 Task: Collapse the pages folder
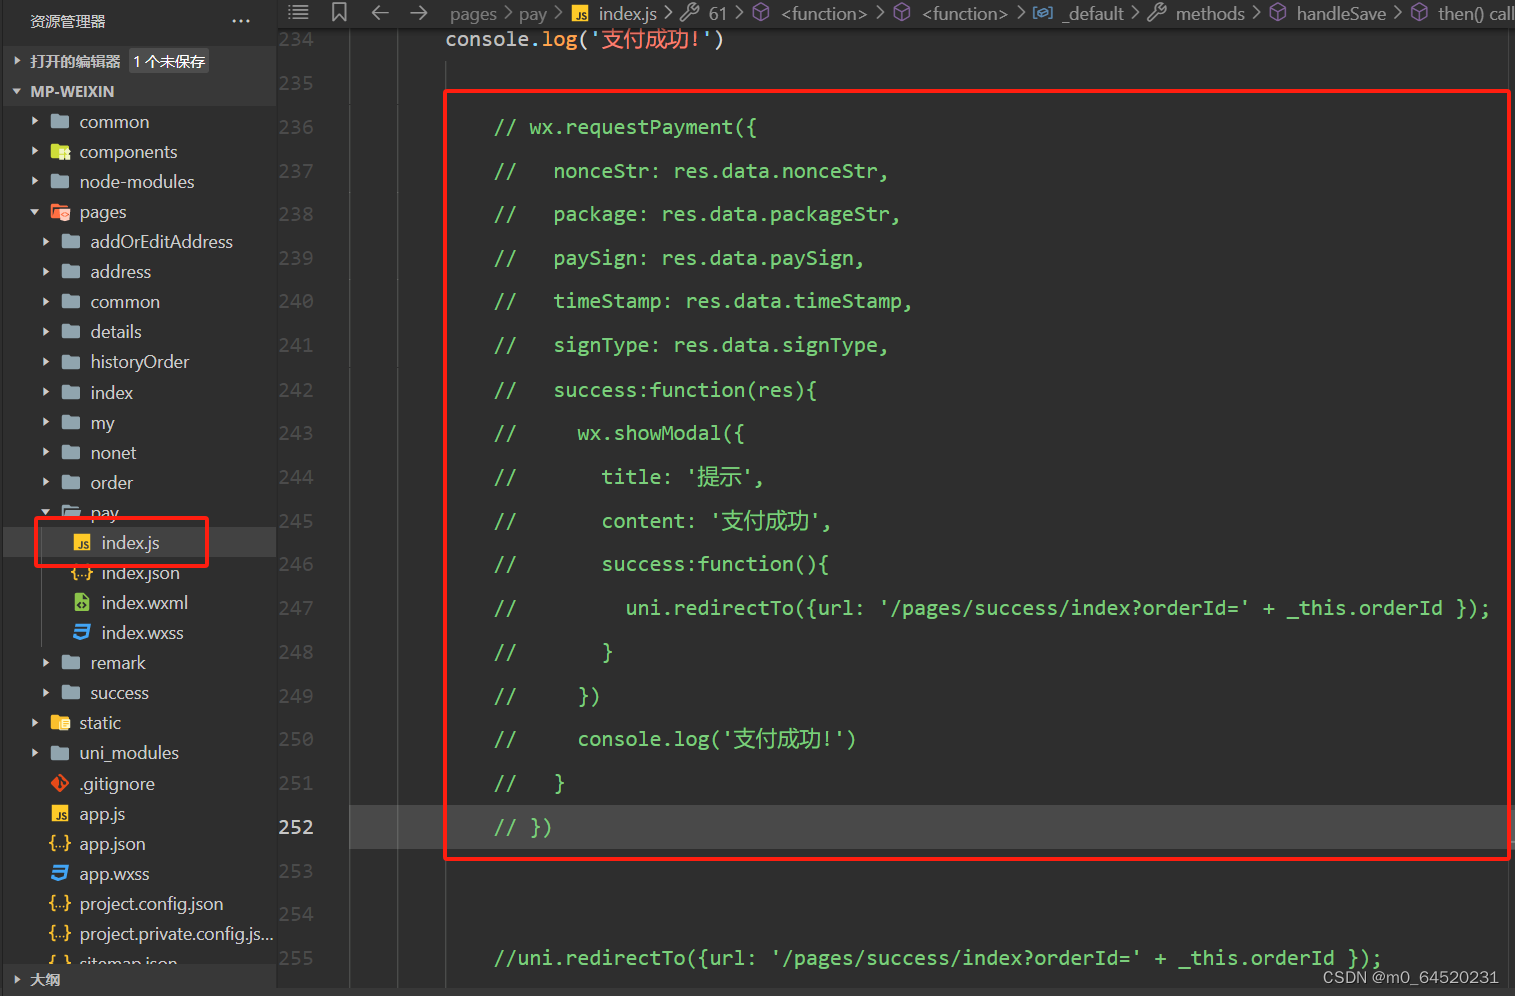[35, 212]
